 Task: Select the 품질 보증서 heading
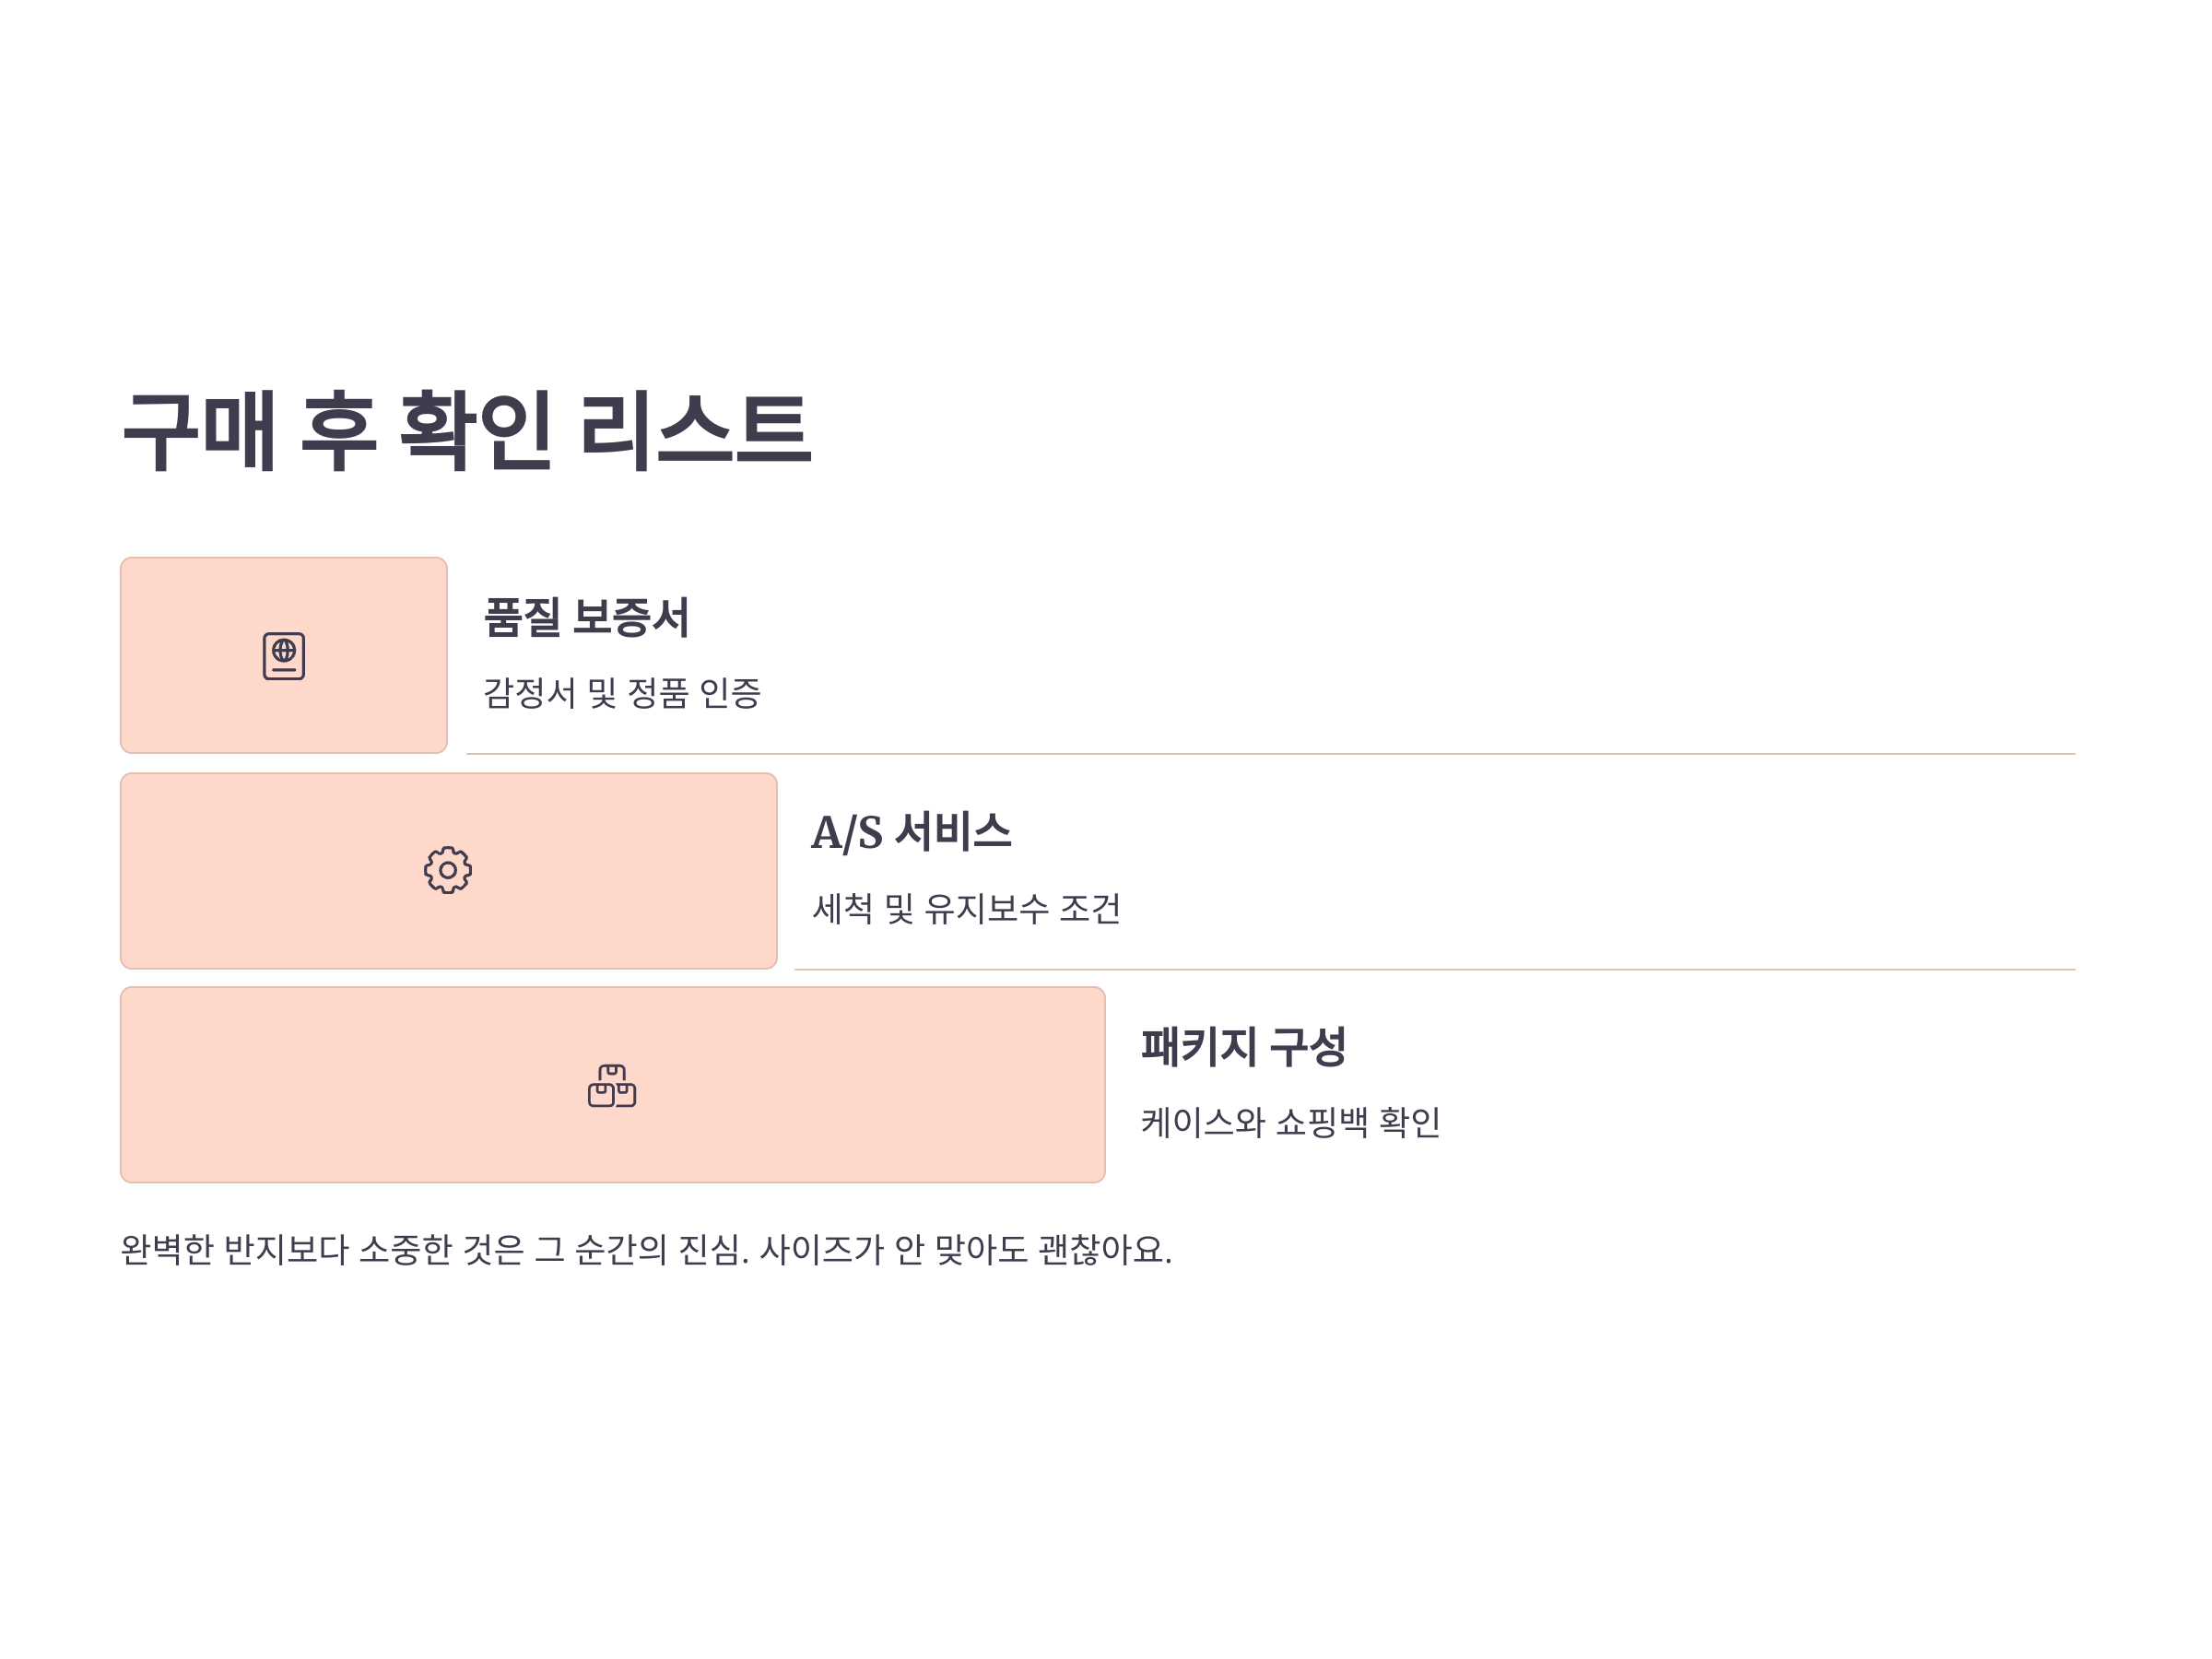tap(586, 617)
